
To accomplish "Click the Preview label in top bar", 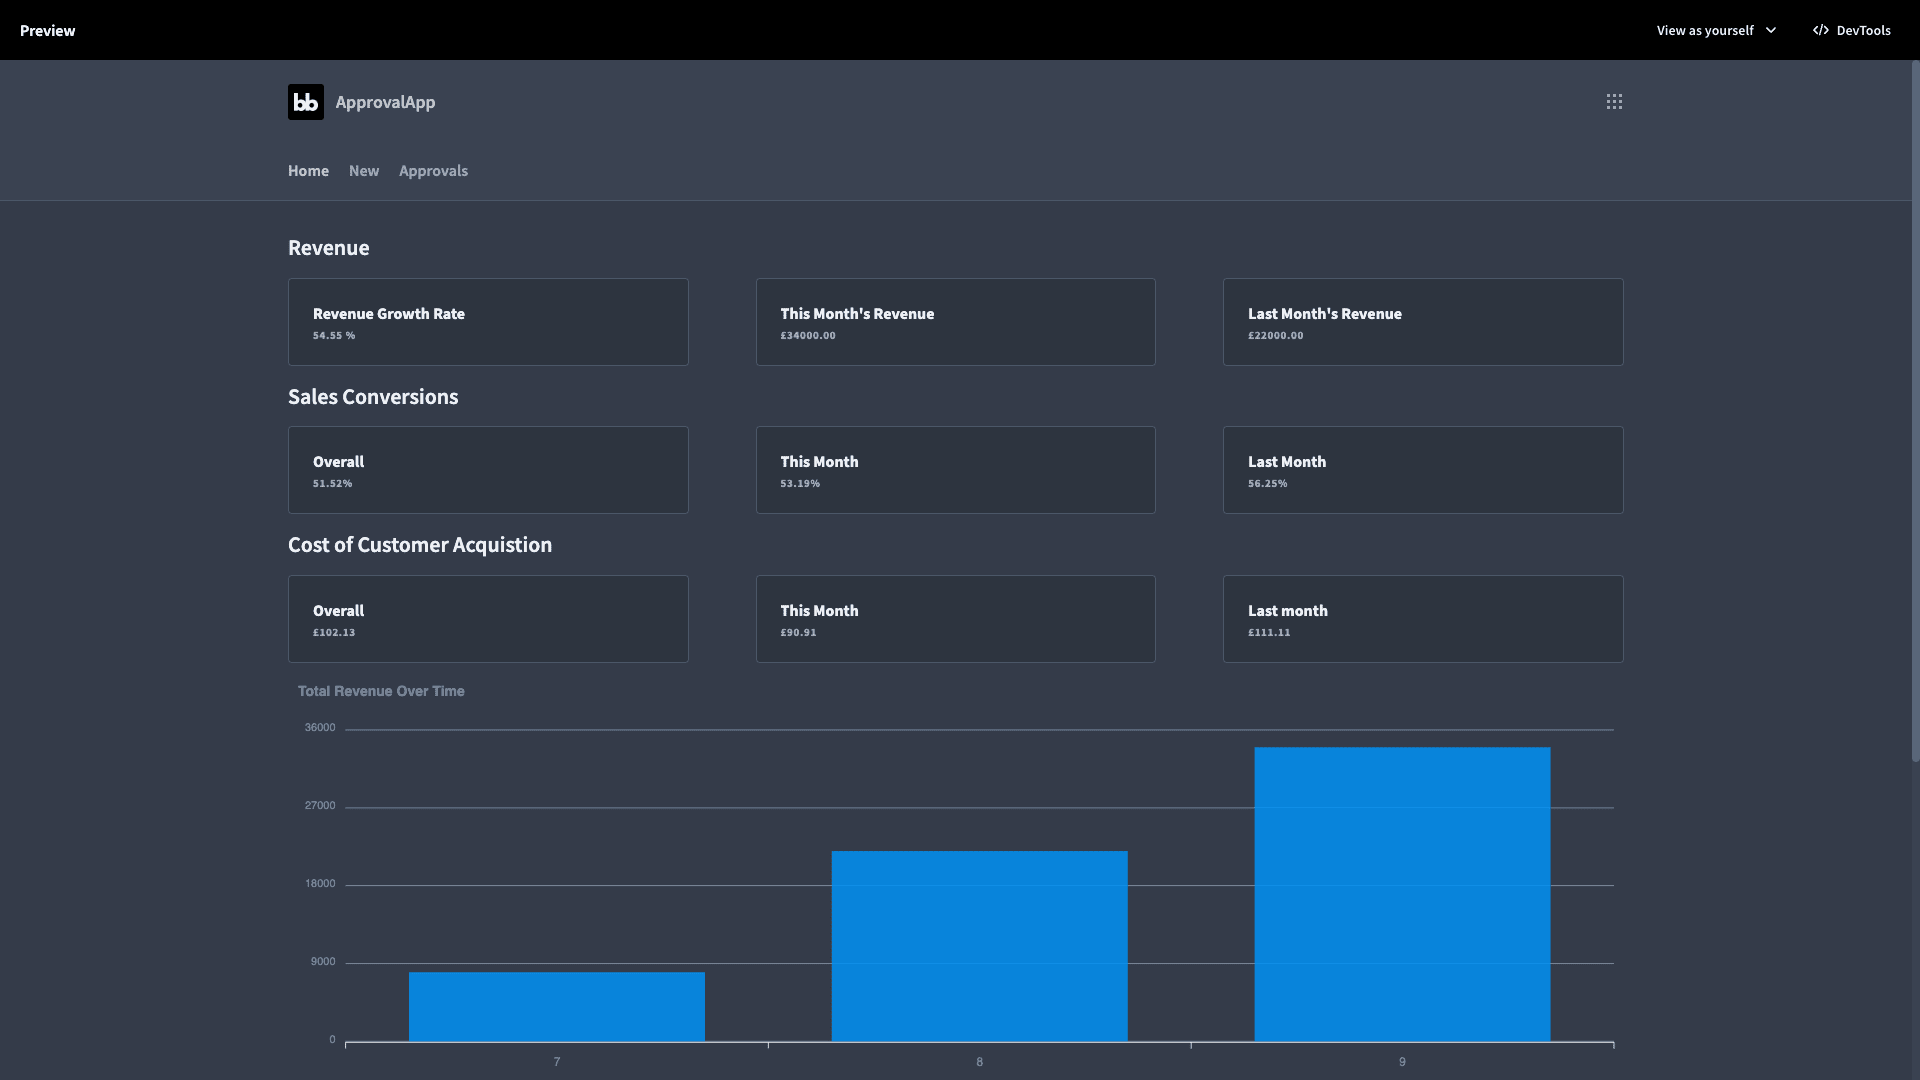I will pos(47,30).
